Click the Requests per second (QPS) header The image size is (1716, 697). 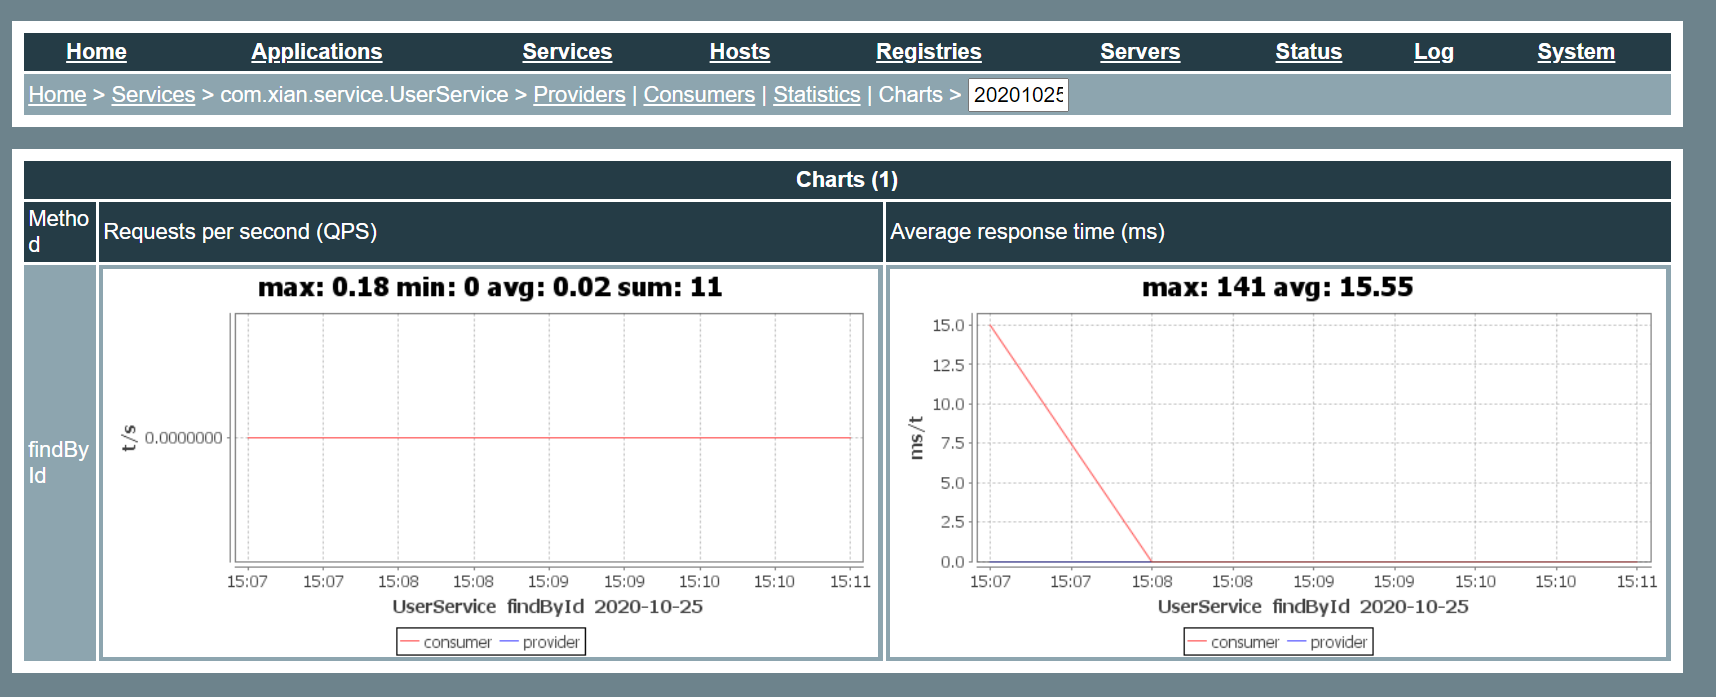(491, 232)
